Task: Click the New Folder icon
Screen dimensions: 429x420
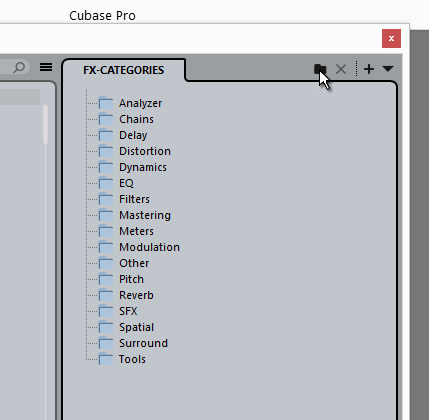Action: click(320, 69)
